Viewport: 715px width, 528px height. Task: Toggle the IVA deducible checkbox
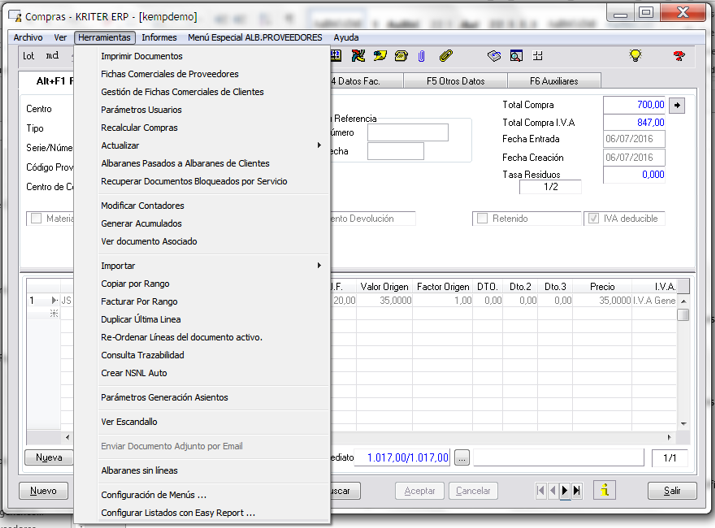(x=593, y=218)
